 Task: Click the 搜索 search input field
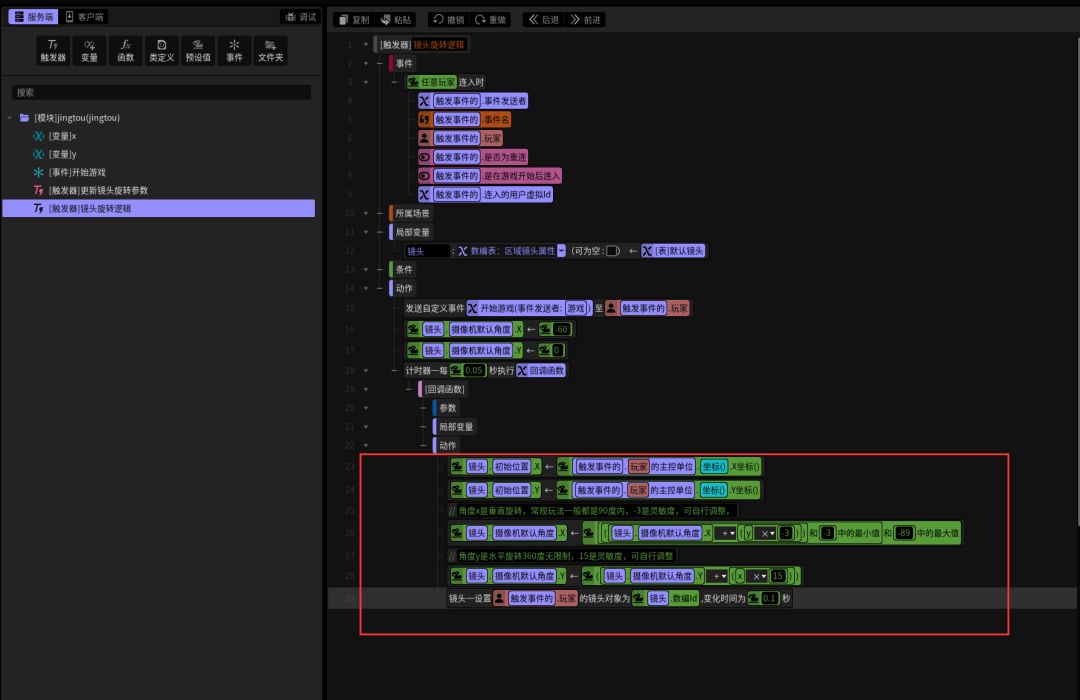(x=160, y=92)
